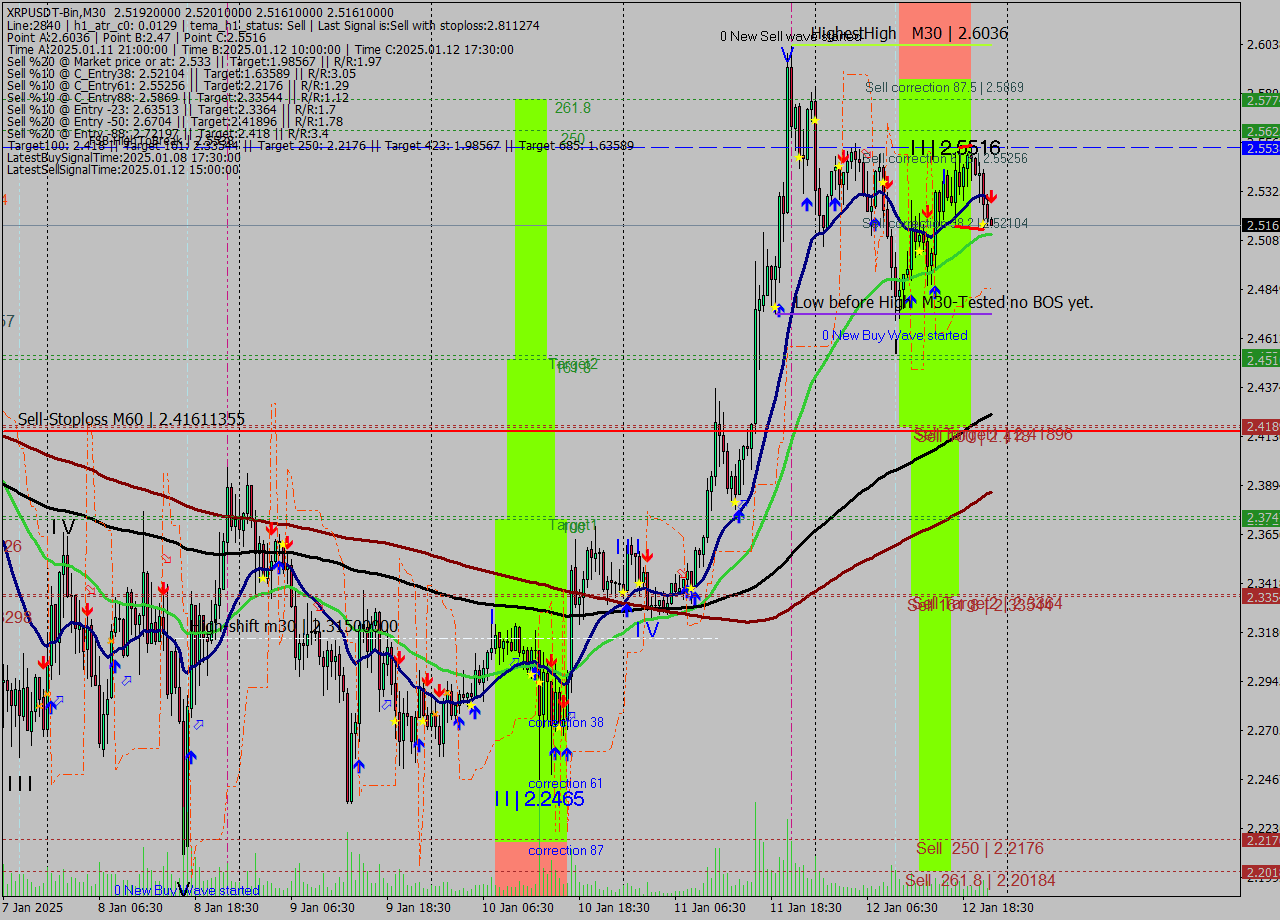Click the green 2.577 price tag
The height and width of the screenshot is (920, 1280).
[1260, 100]
